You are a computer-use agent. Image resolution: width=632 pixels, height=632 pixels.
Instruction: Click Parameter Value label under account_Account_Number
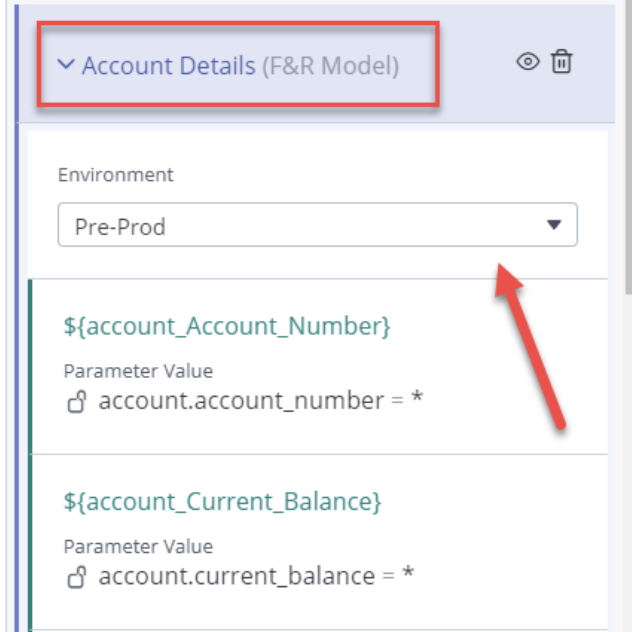[138, 371]
